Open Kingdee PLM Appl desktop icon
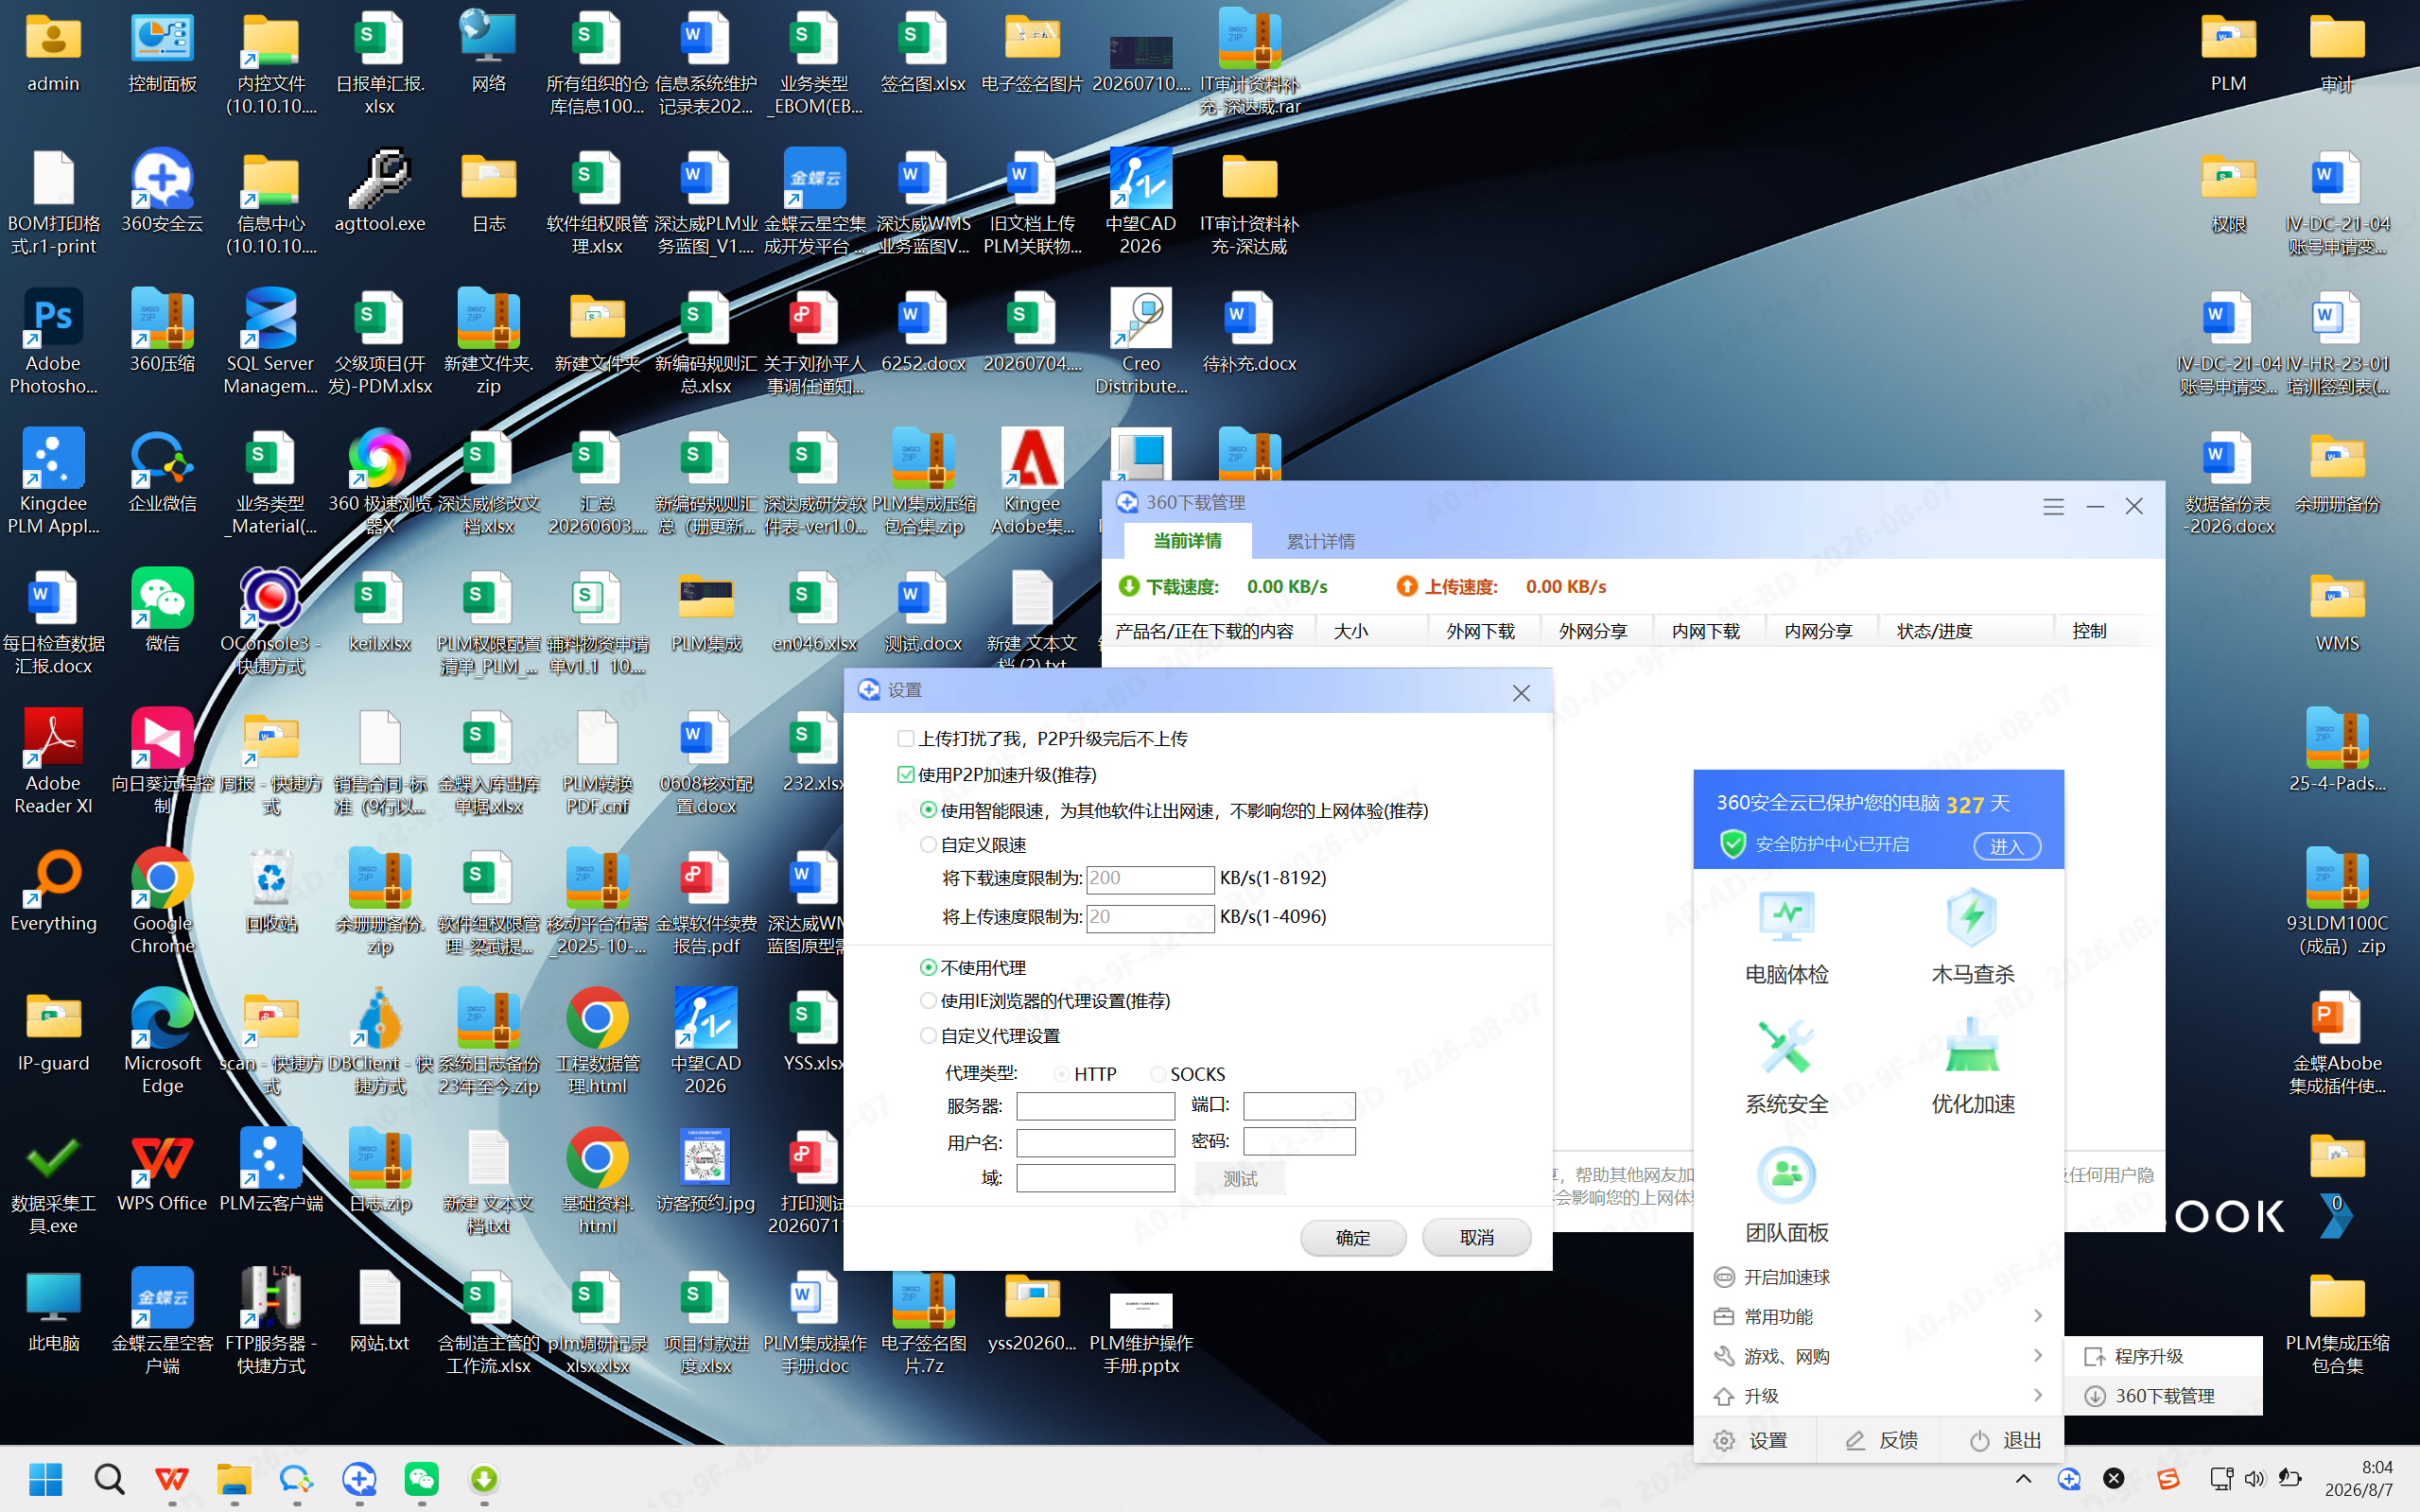This screenshot has height=1512, width=2420. point(54,481)
